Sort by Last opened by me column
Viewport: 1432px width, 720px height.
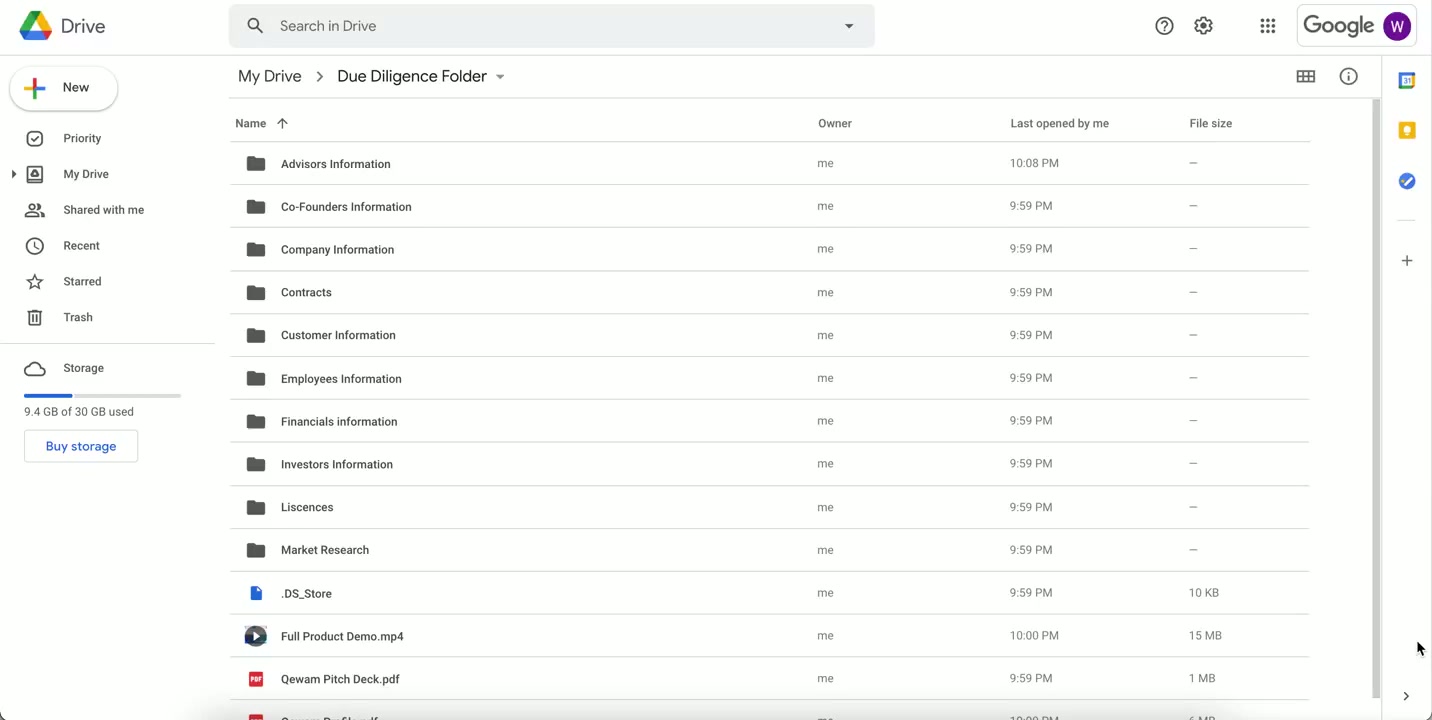point(1059,123)
